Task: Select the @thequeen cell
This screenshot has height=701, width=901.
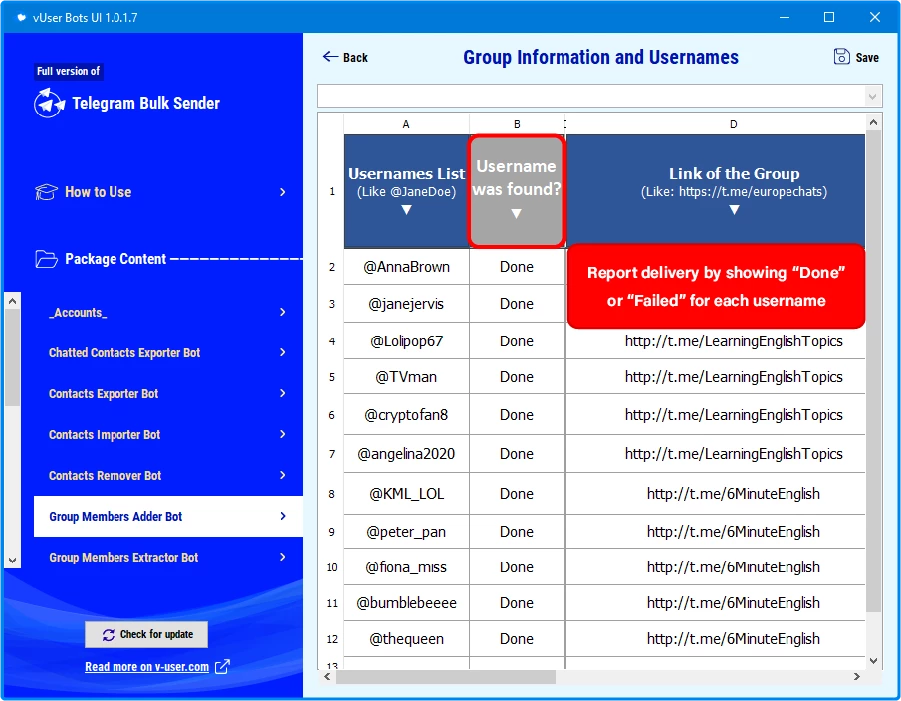Action: [x=406, y=639]
